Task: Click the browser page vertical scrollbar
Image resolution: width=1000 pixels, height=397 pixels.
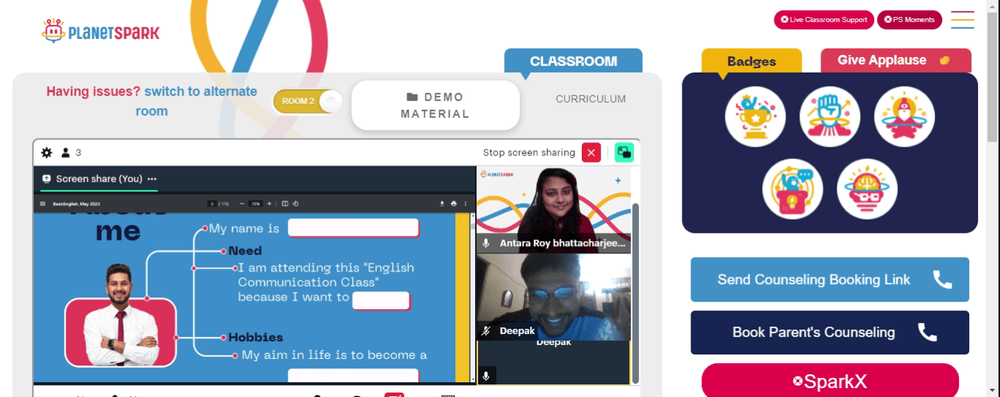Action: pos(992,77)
